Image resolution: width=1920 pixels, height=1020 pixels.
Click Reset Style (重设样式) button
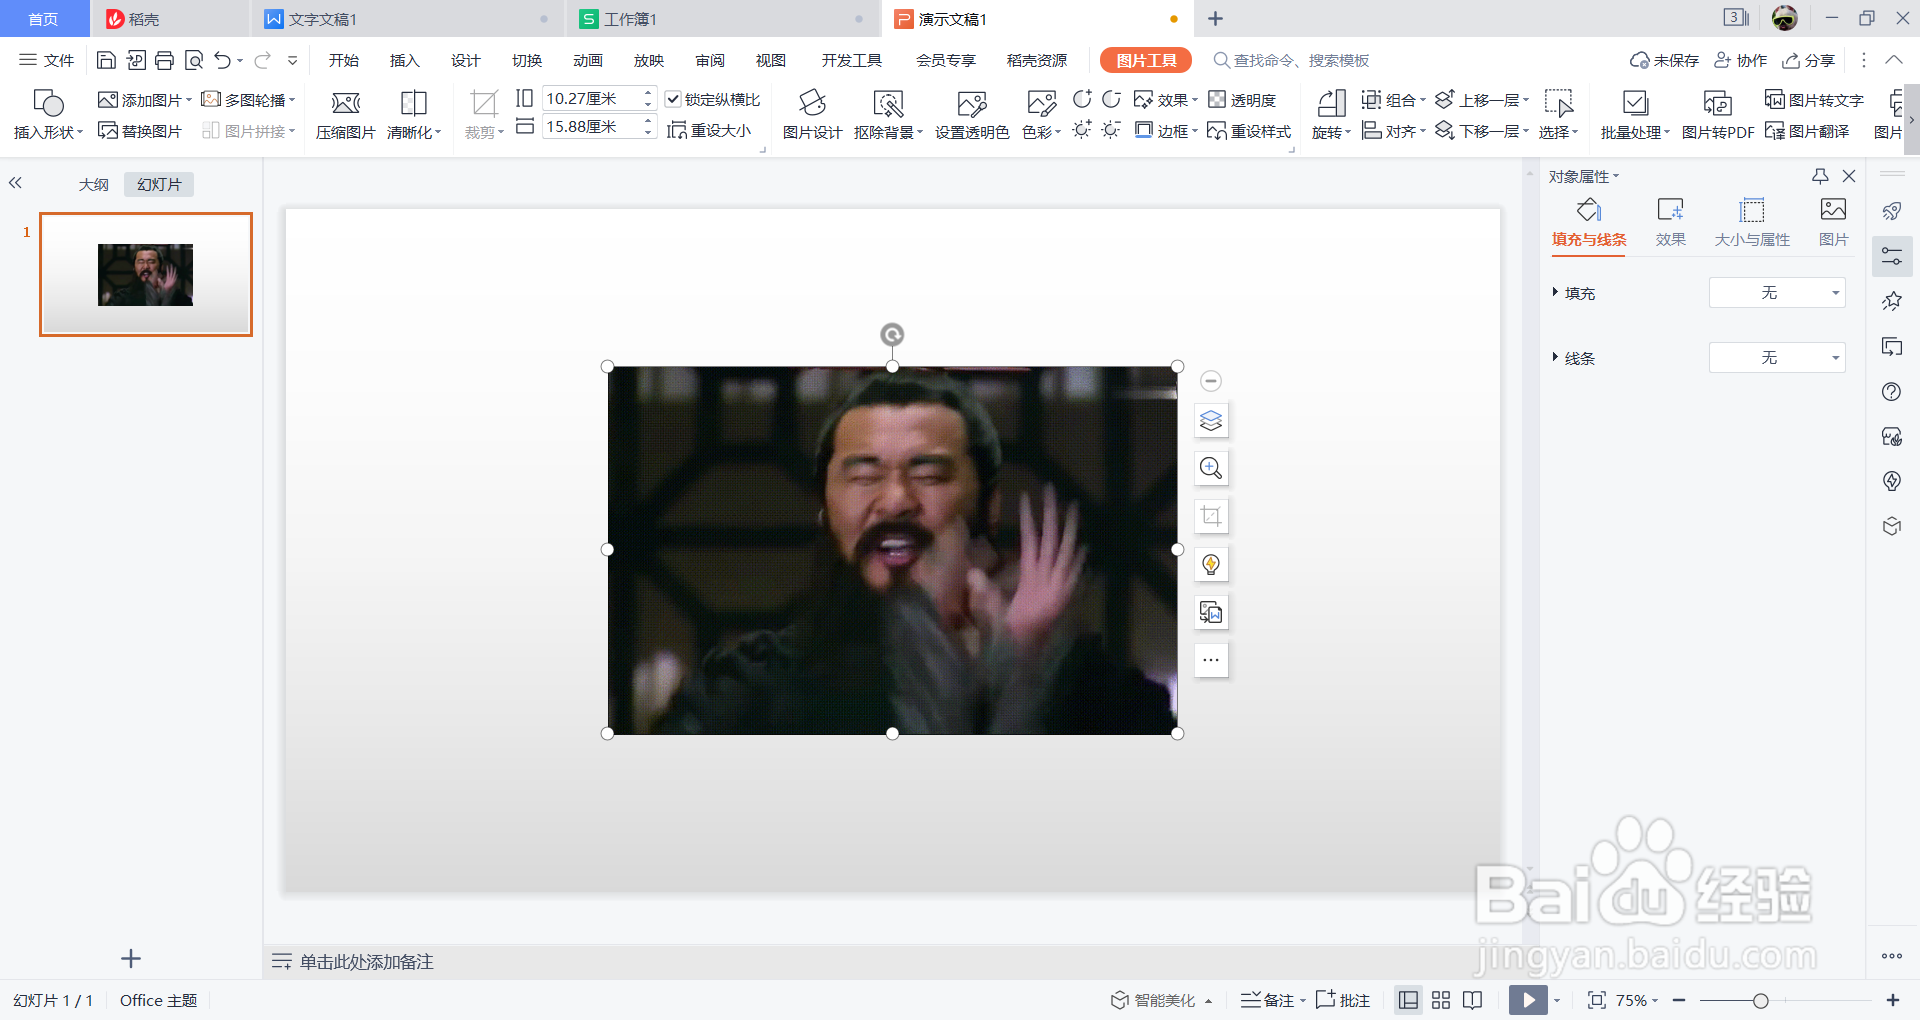pos(1249,131)
